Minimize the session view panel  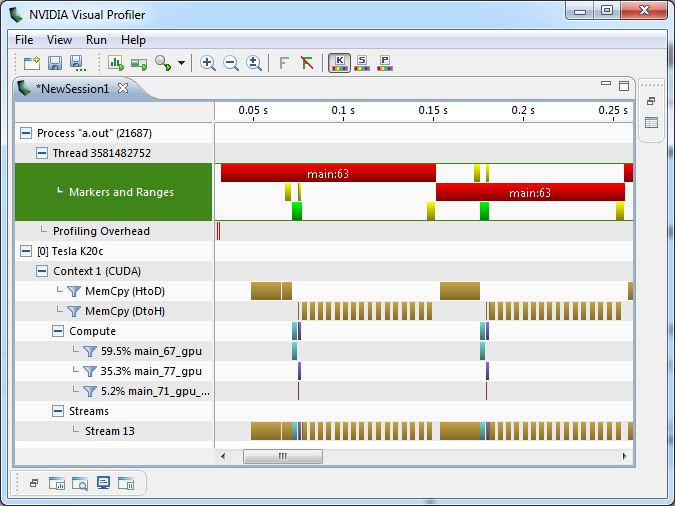click(606, 83)
